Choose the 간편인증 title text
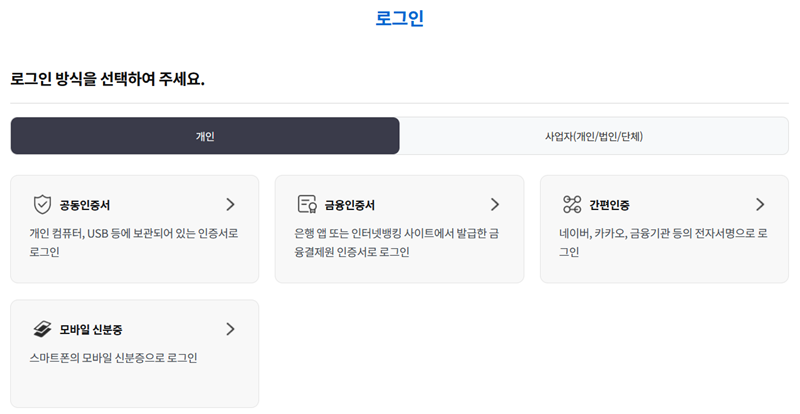800x414 pixels. pos(609,205)
